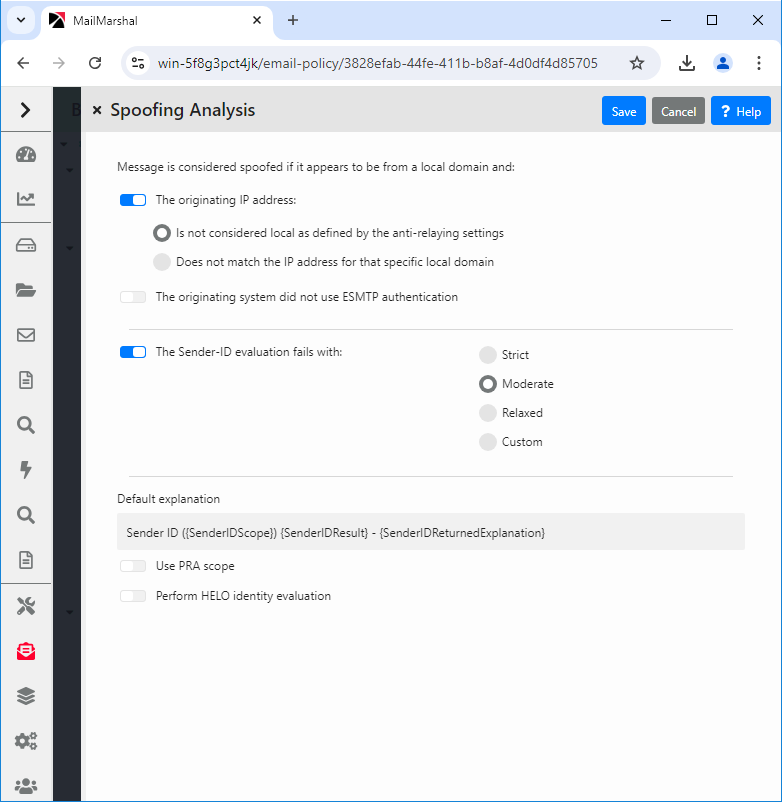Enable the ESMTP authentication toggle
Viewport: 782px width, 805px height.
(133, 297)
